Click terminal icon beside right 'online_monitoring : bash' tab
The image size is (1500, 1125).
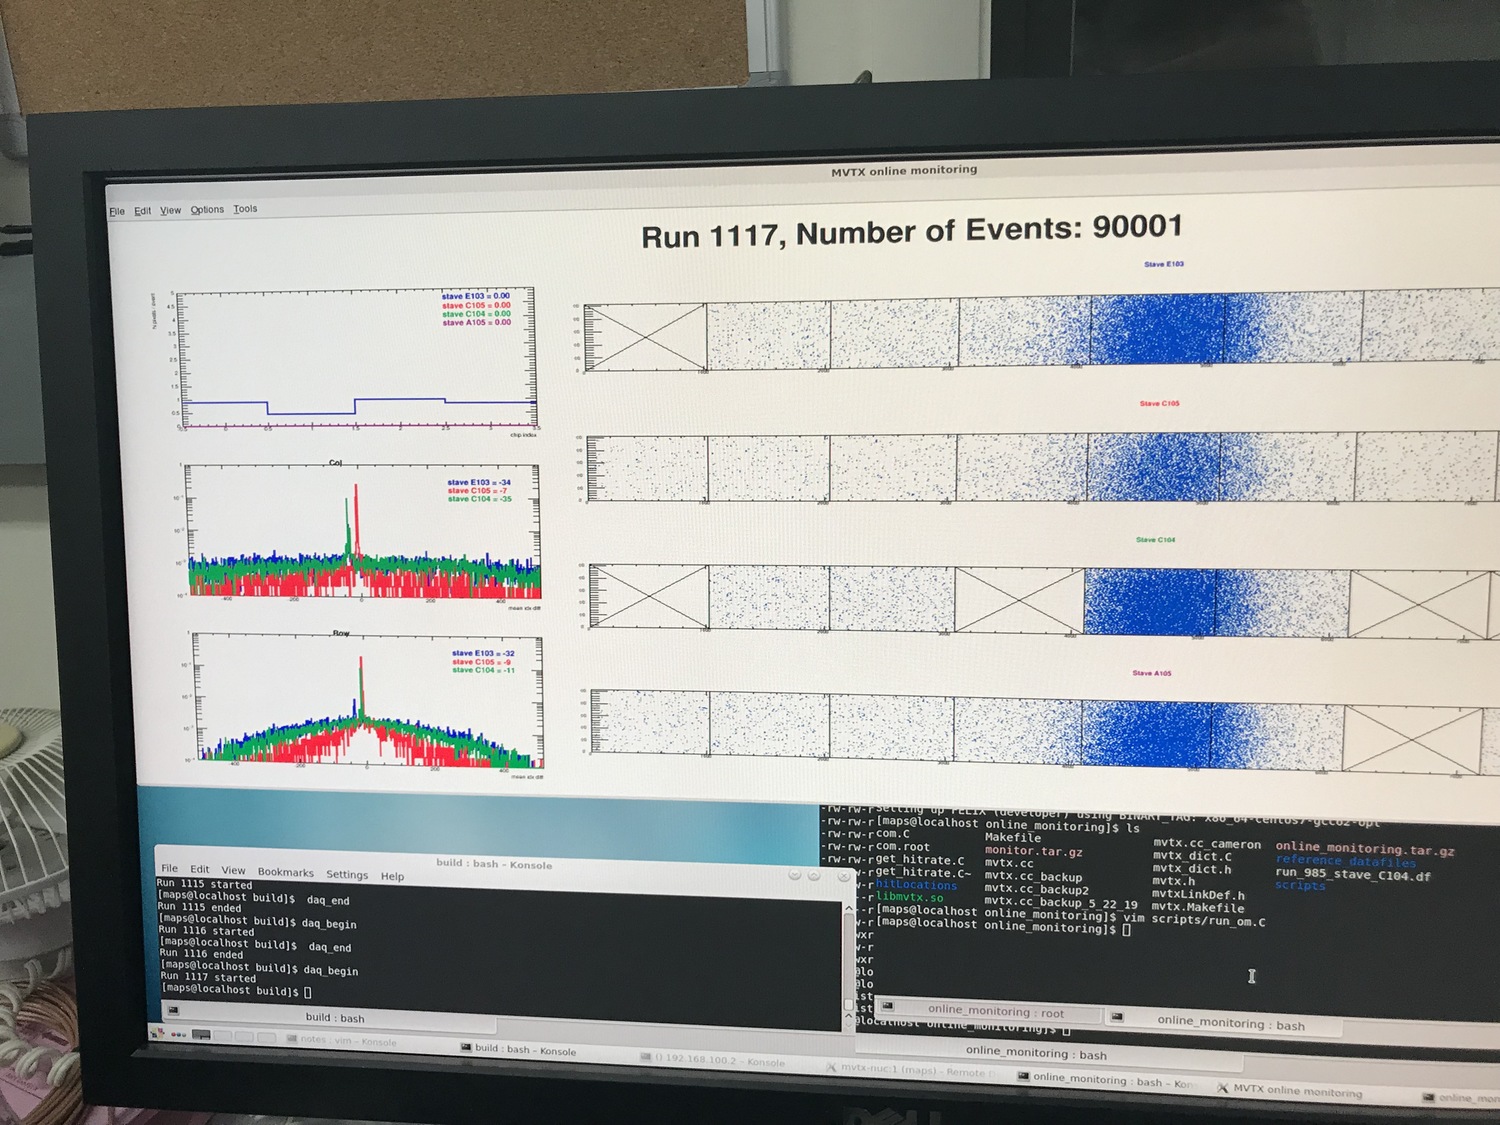pos(1117,1017)
